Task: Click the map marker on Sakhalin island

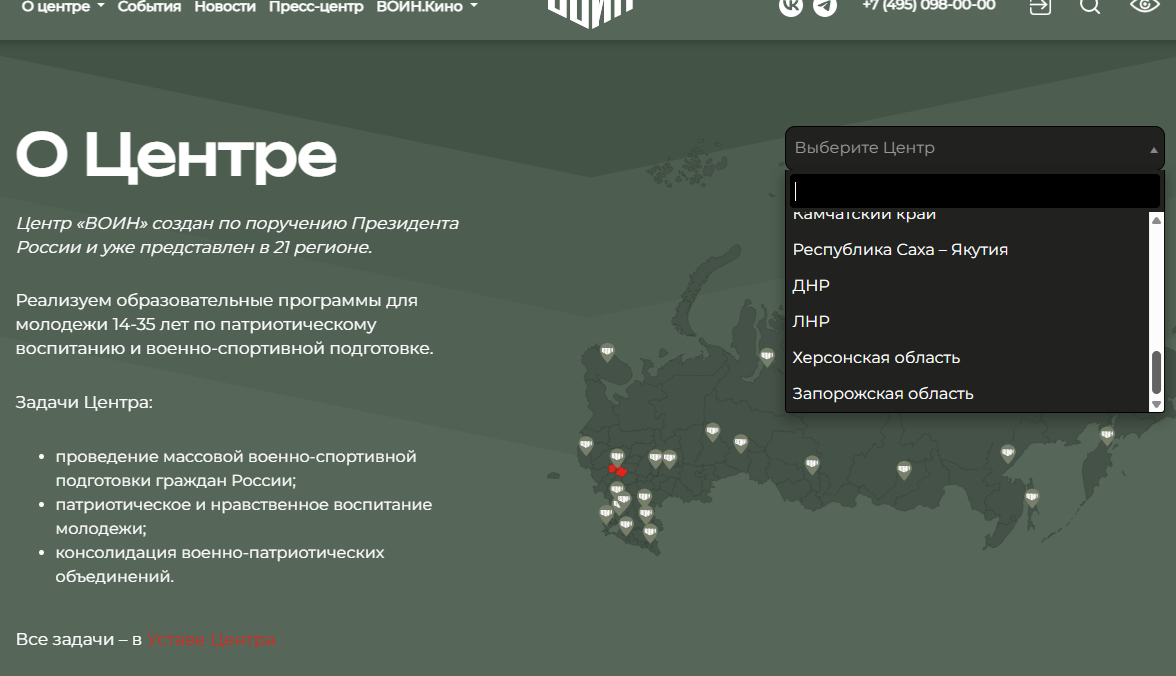Action: pyautogui.click(x=1032, y=497)
